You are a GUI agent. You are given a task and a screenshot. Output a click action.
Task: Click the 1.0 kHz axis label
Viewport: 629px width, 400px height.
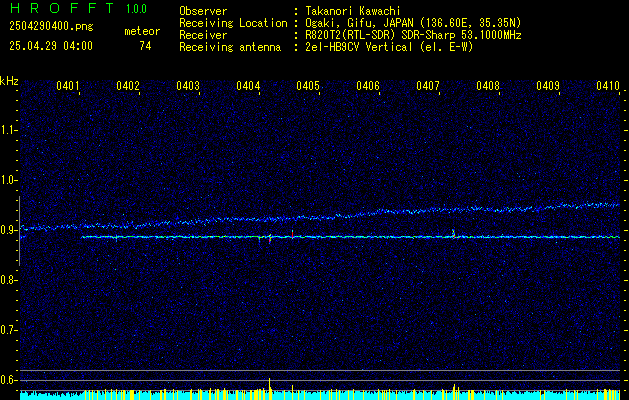click(x=8, y=180)
